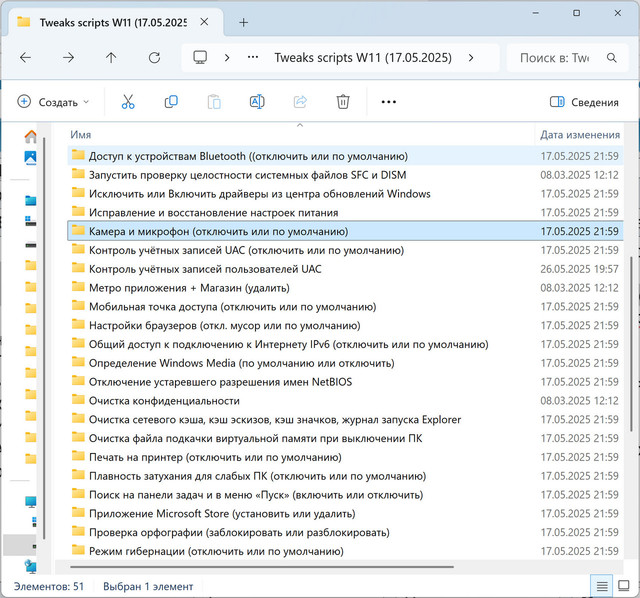Go up one folder level
Screen dimensions: 640x598
tap(111, 58)
